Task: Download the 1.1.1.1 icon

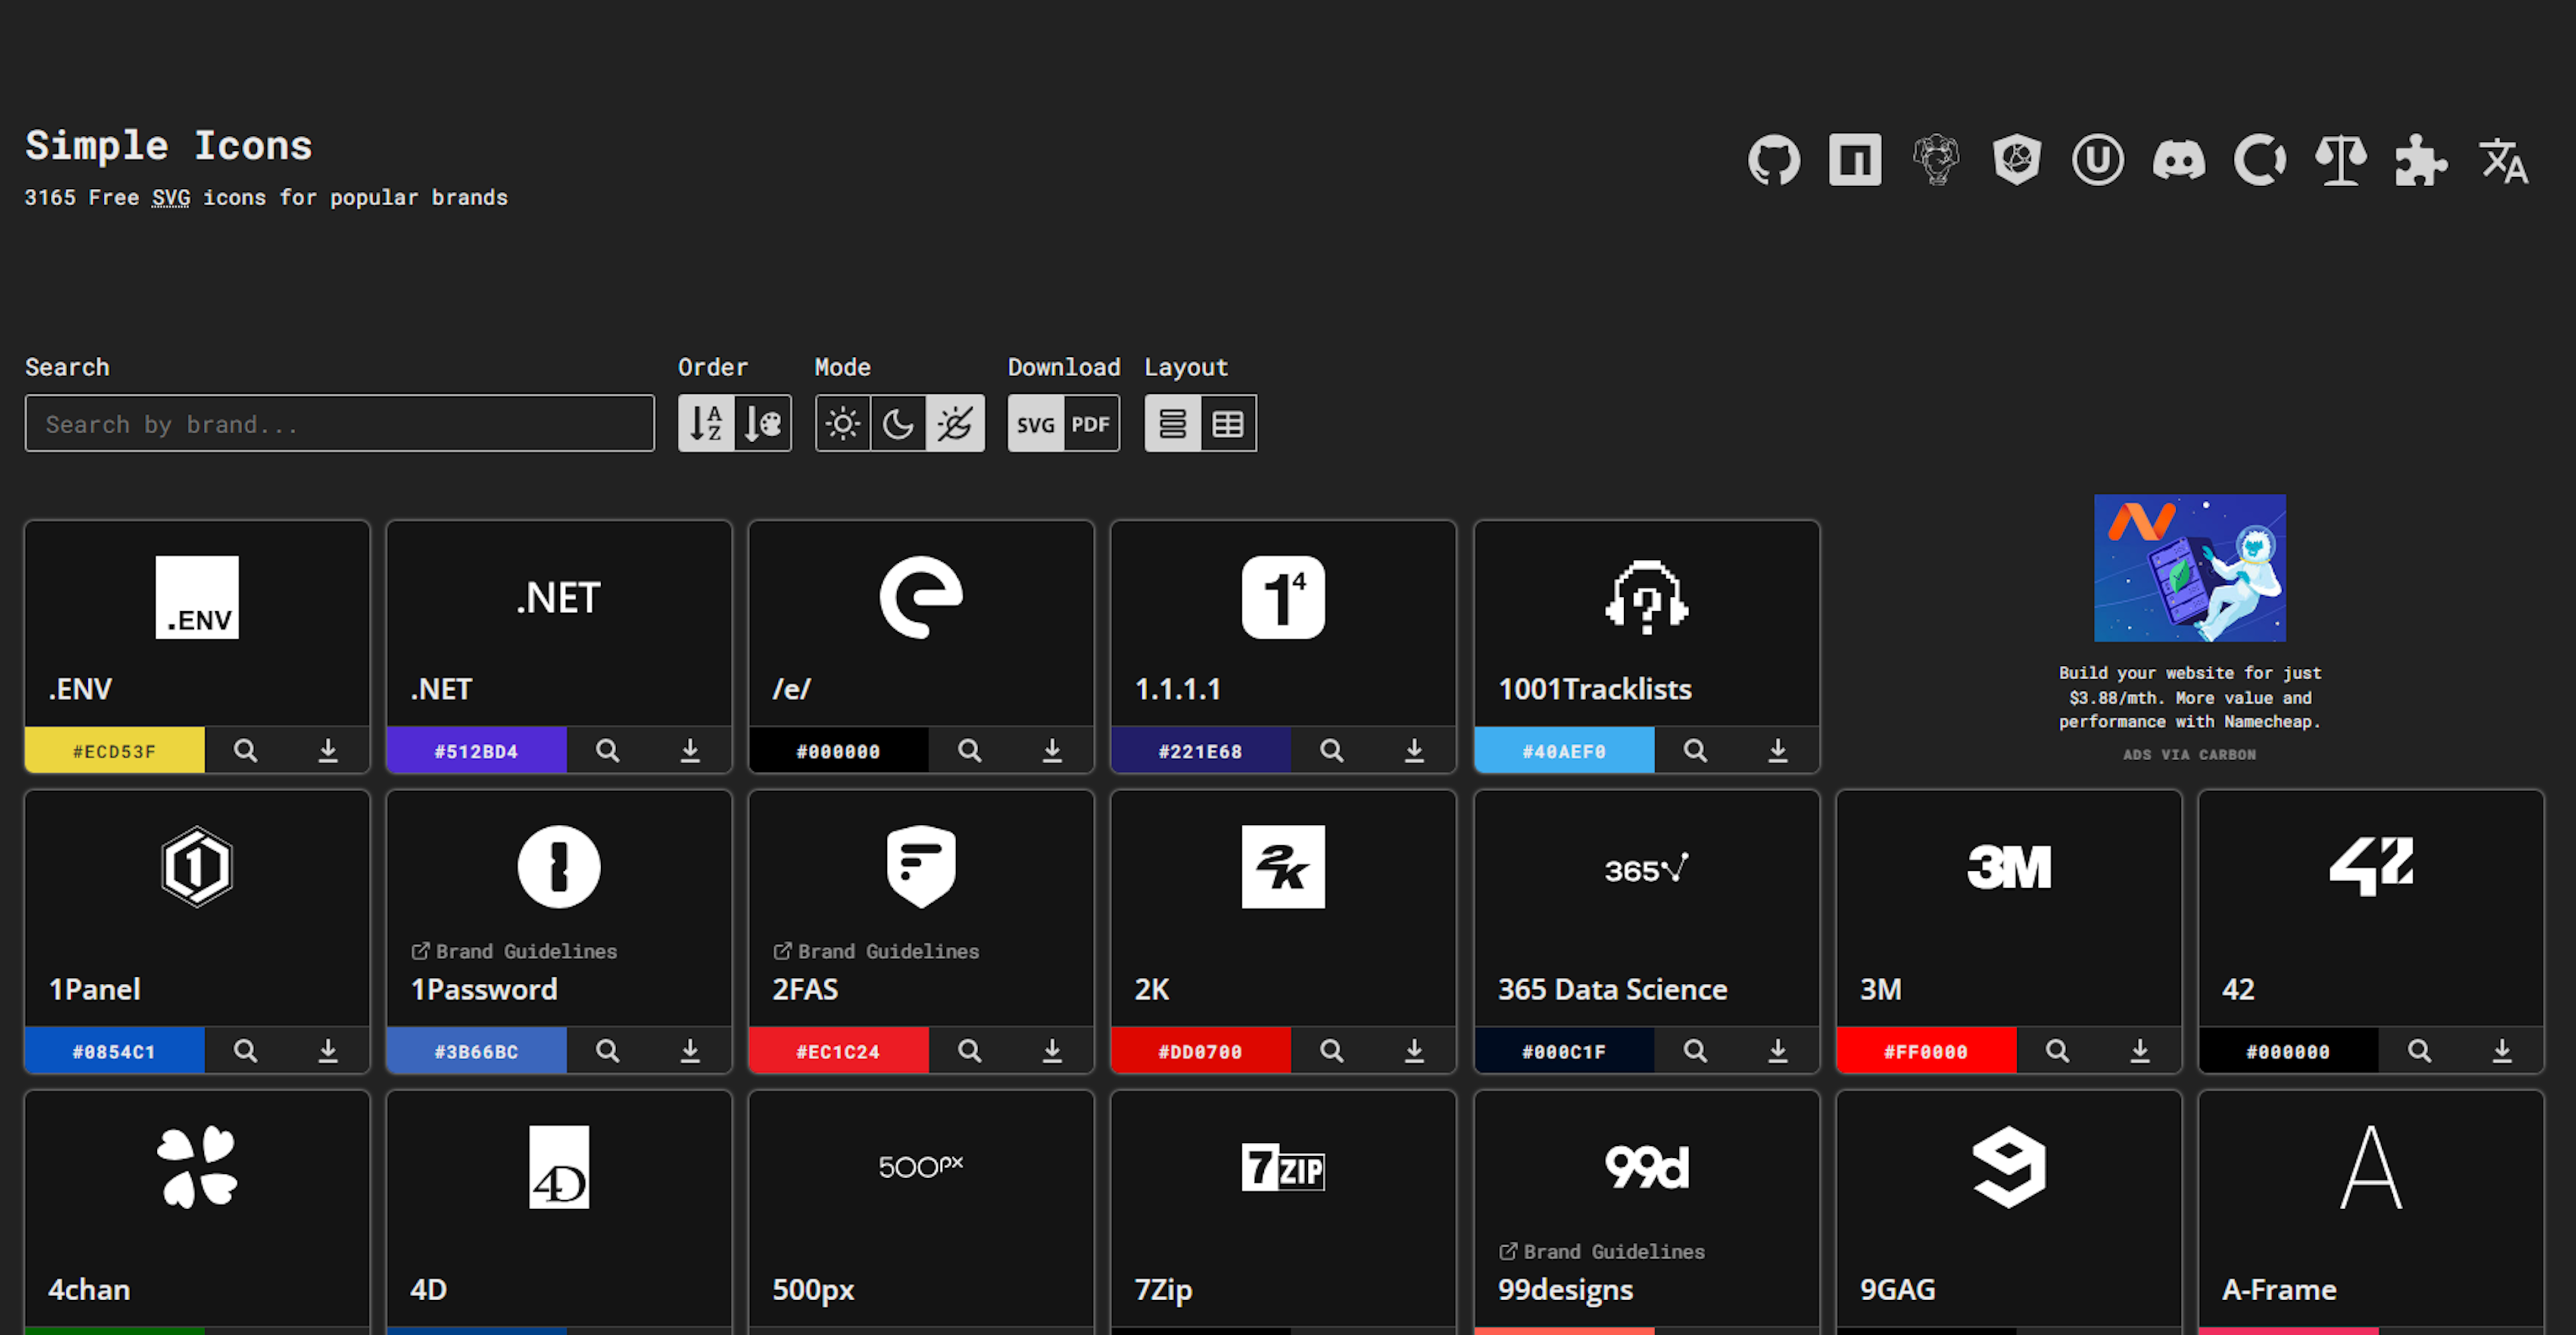Action: pos(1414,751)
